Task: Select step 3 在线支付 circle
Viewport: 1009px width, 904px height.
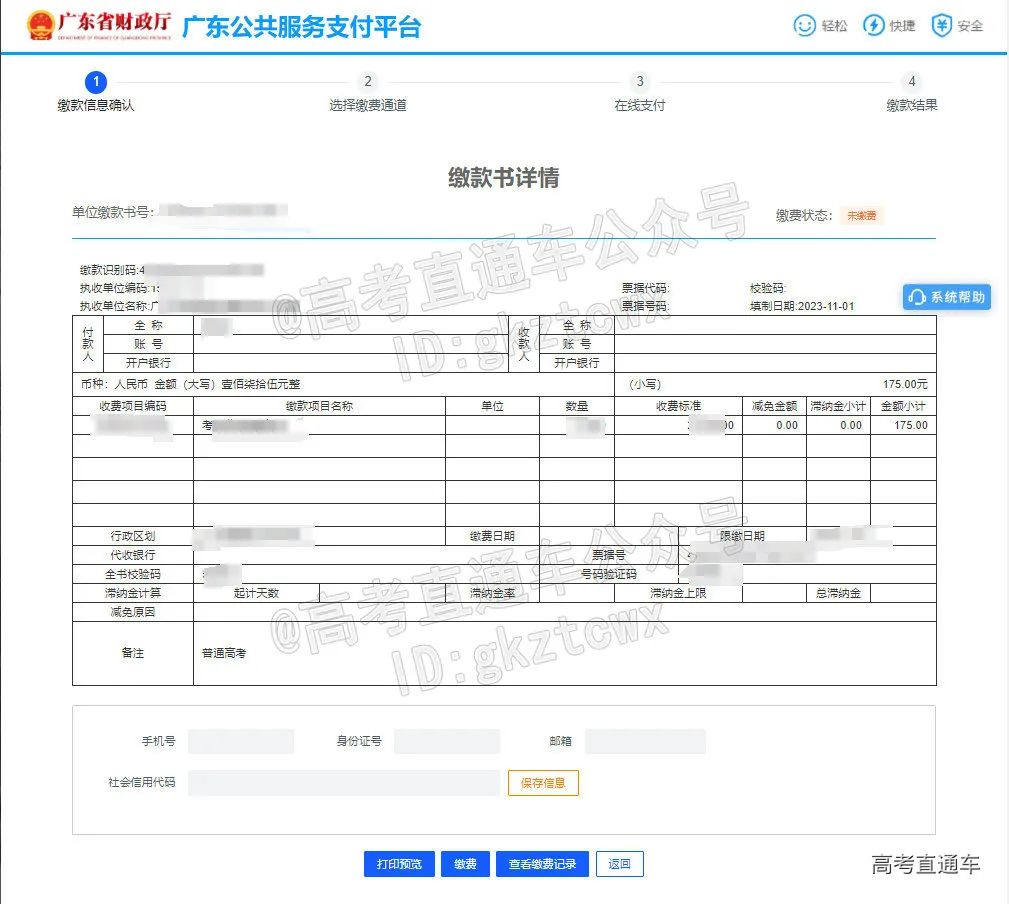Action: coord(640,82)
